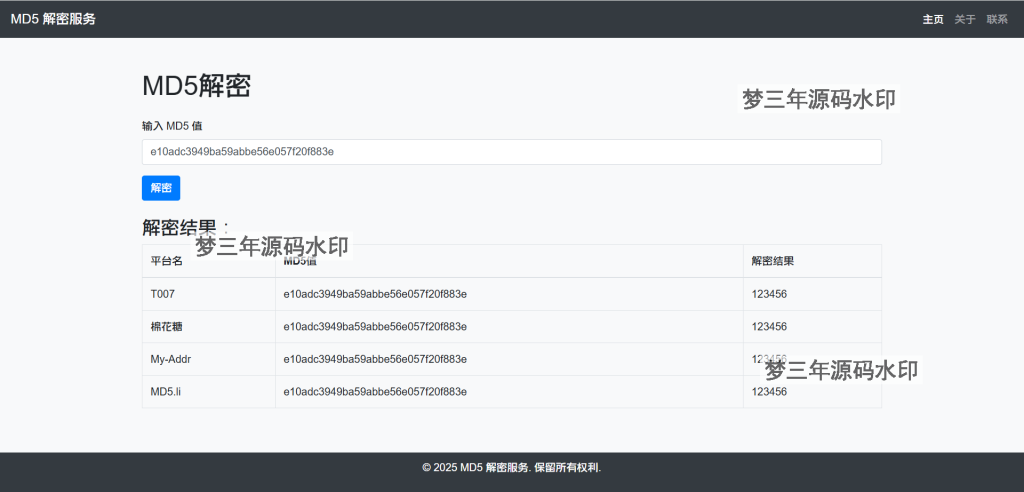
Task: Click the footer copyright text
Action: (511, 467)
